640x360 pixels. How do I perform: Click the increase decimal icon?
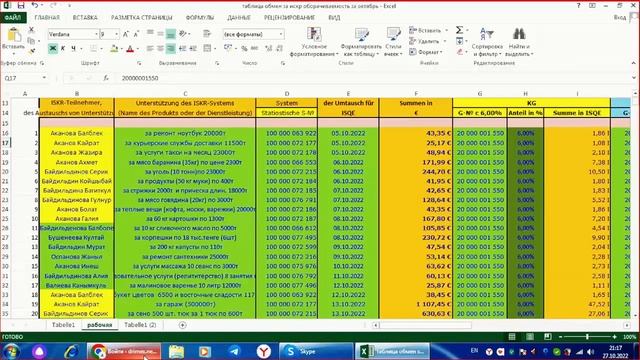click(268, 49)
